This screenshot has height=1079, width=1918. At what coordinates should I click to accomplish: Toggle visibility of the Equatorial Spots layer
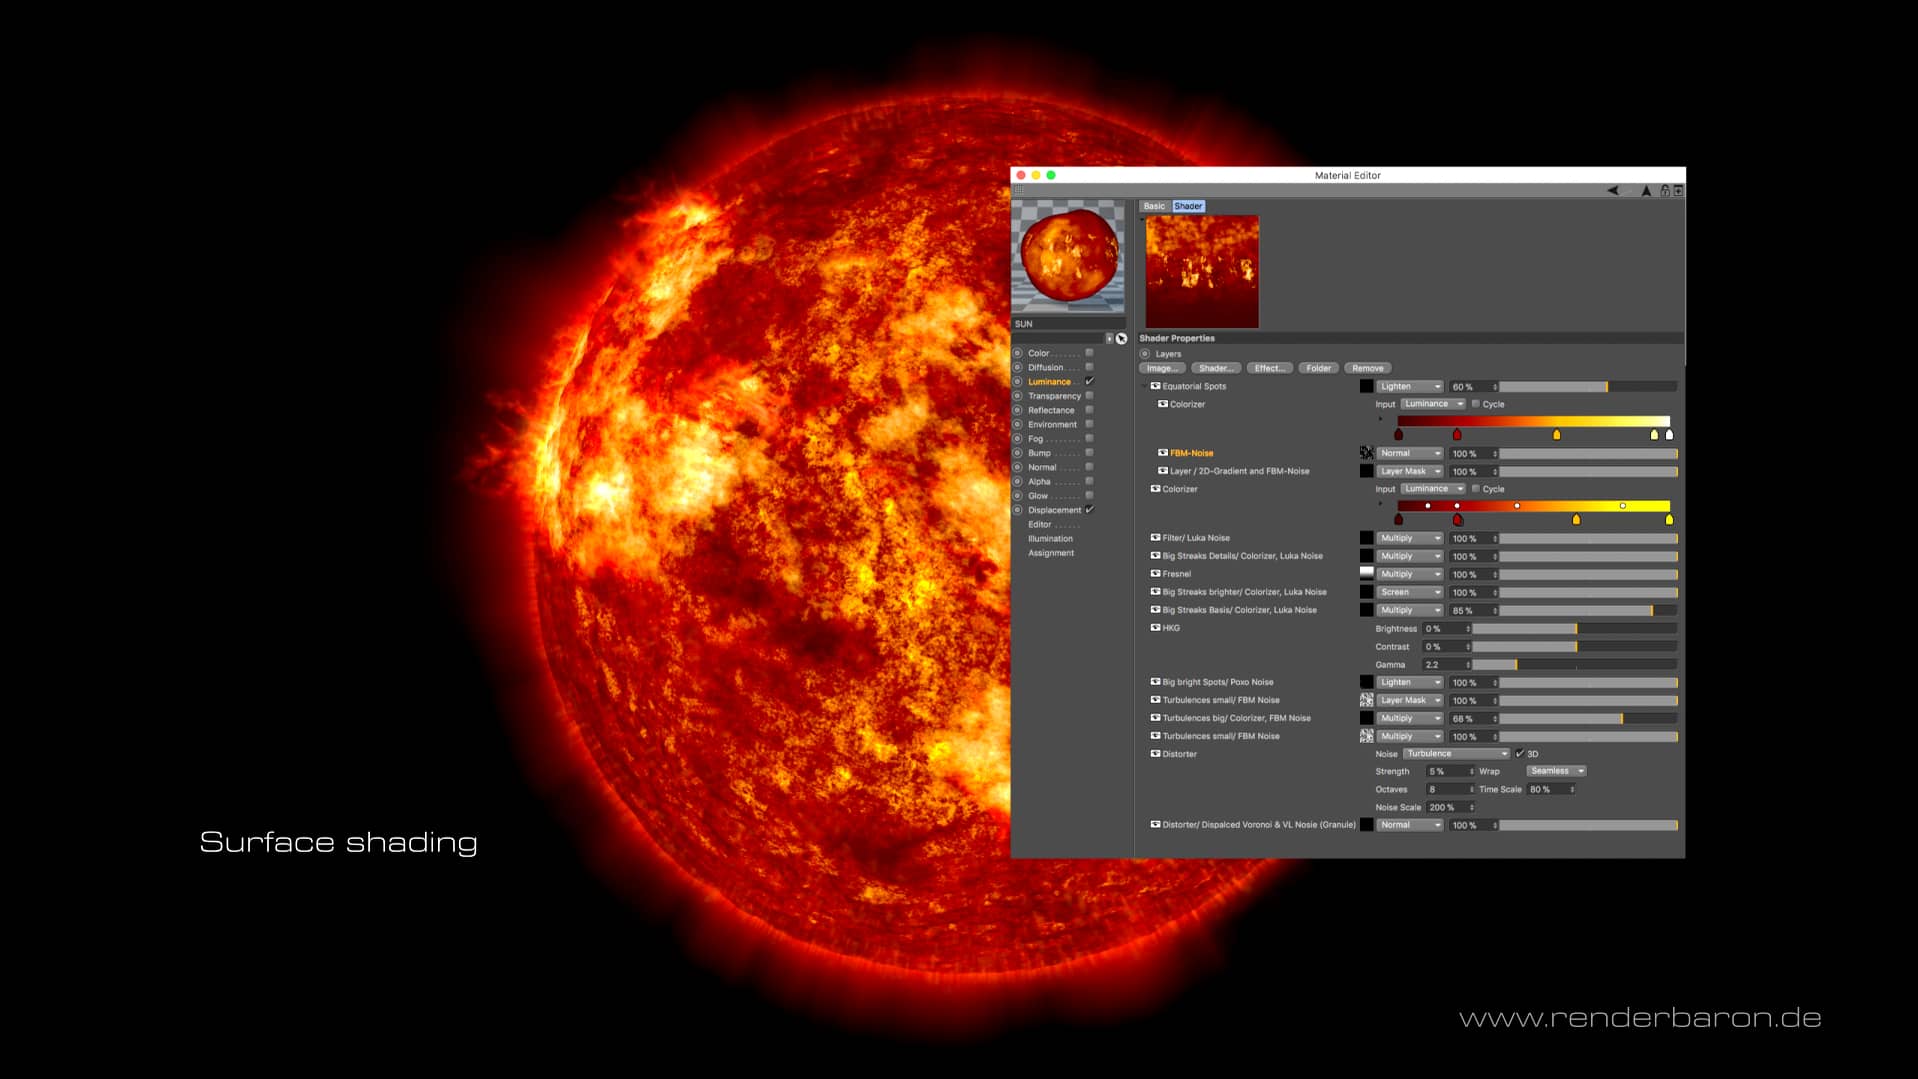pos(1156,386)
